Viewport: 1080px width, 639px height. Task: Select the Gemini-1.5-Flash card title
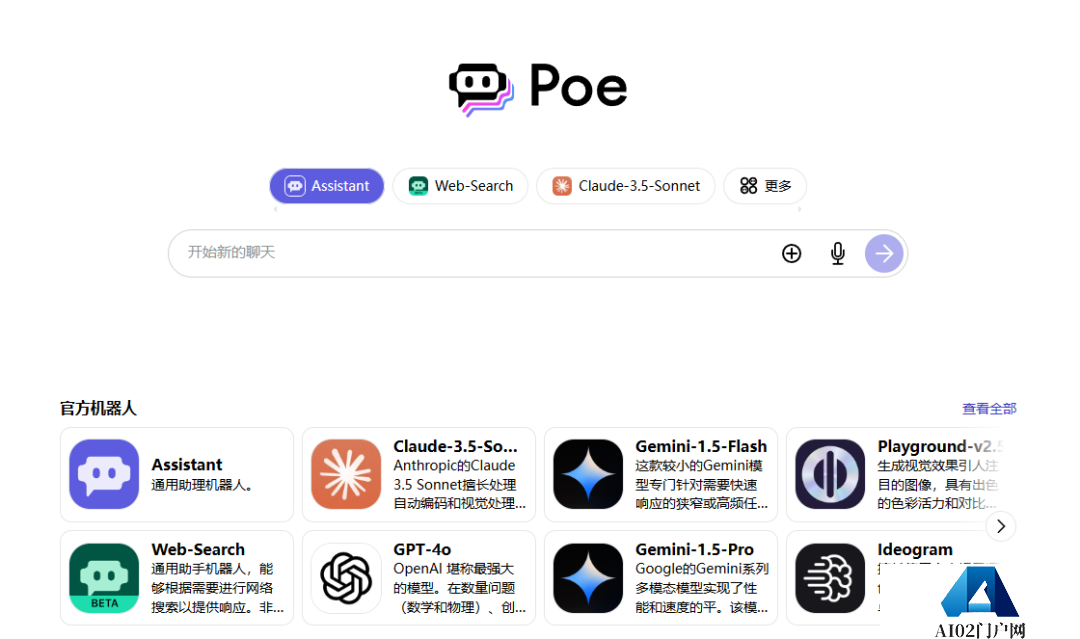pos(701,446)
